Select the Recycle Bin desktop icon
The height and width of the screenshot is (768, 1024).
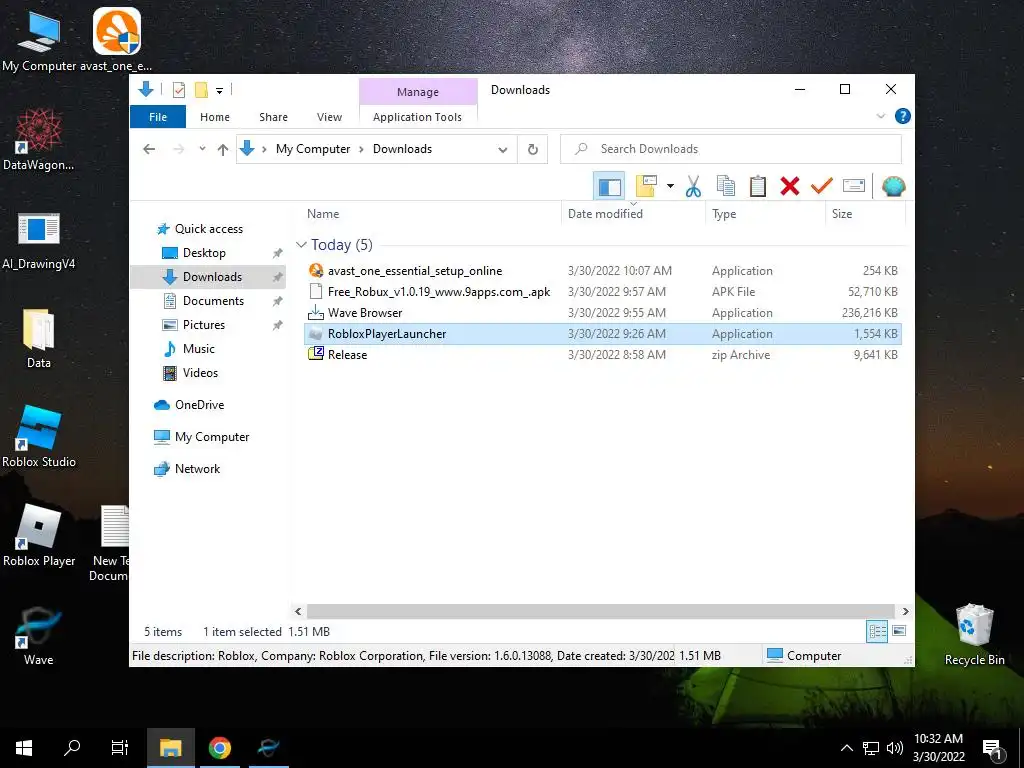pyautogui.click(x=974, y=635)
